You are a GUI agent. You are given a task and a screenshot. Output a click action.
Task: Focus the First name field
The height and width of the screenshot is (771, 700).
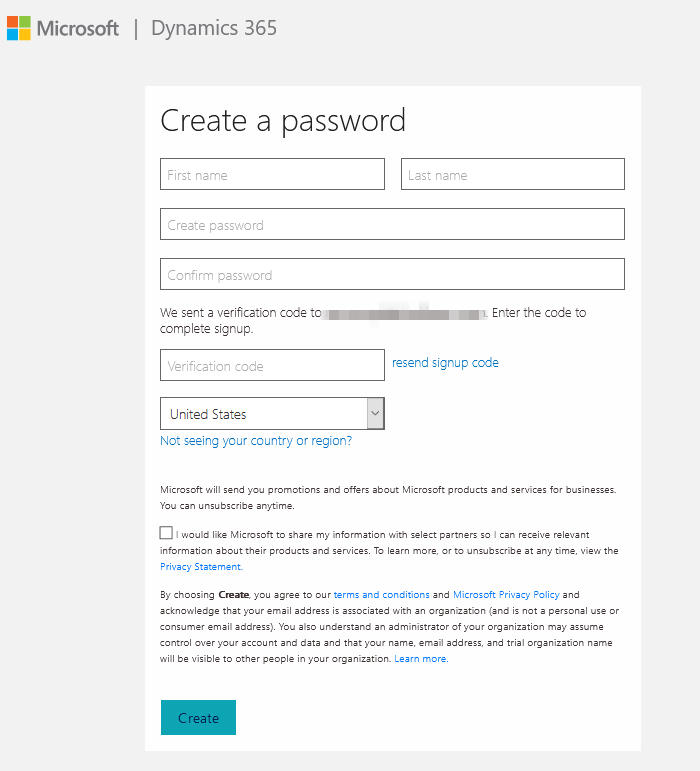pos(272,174)
